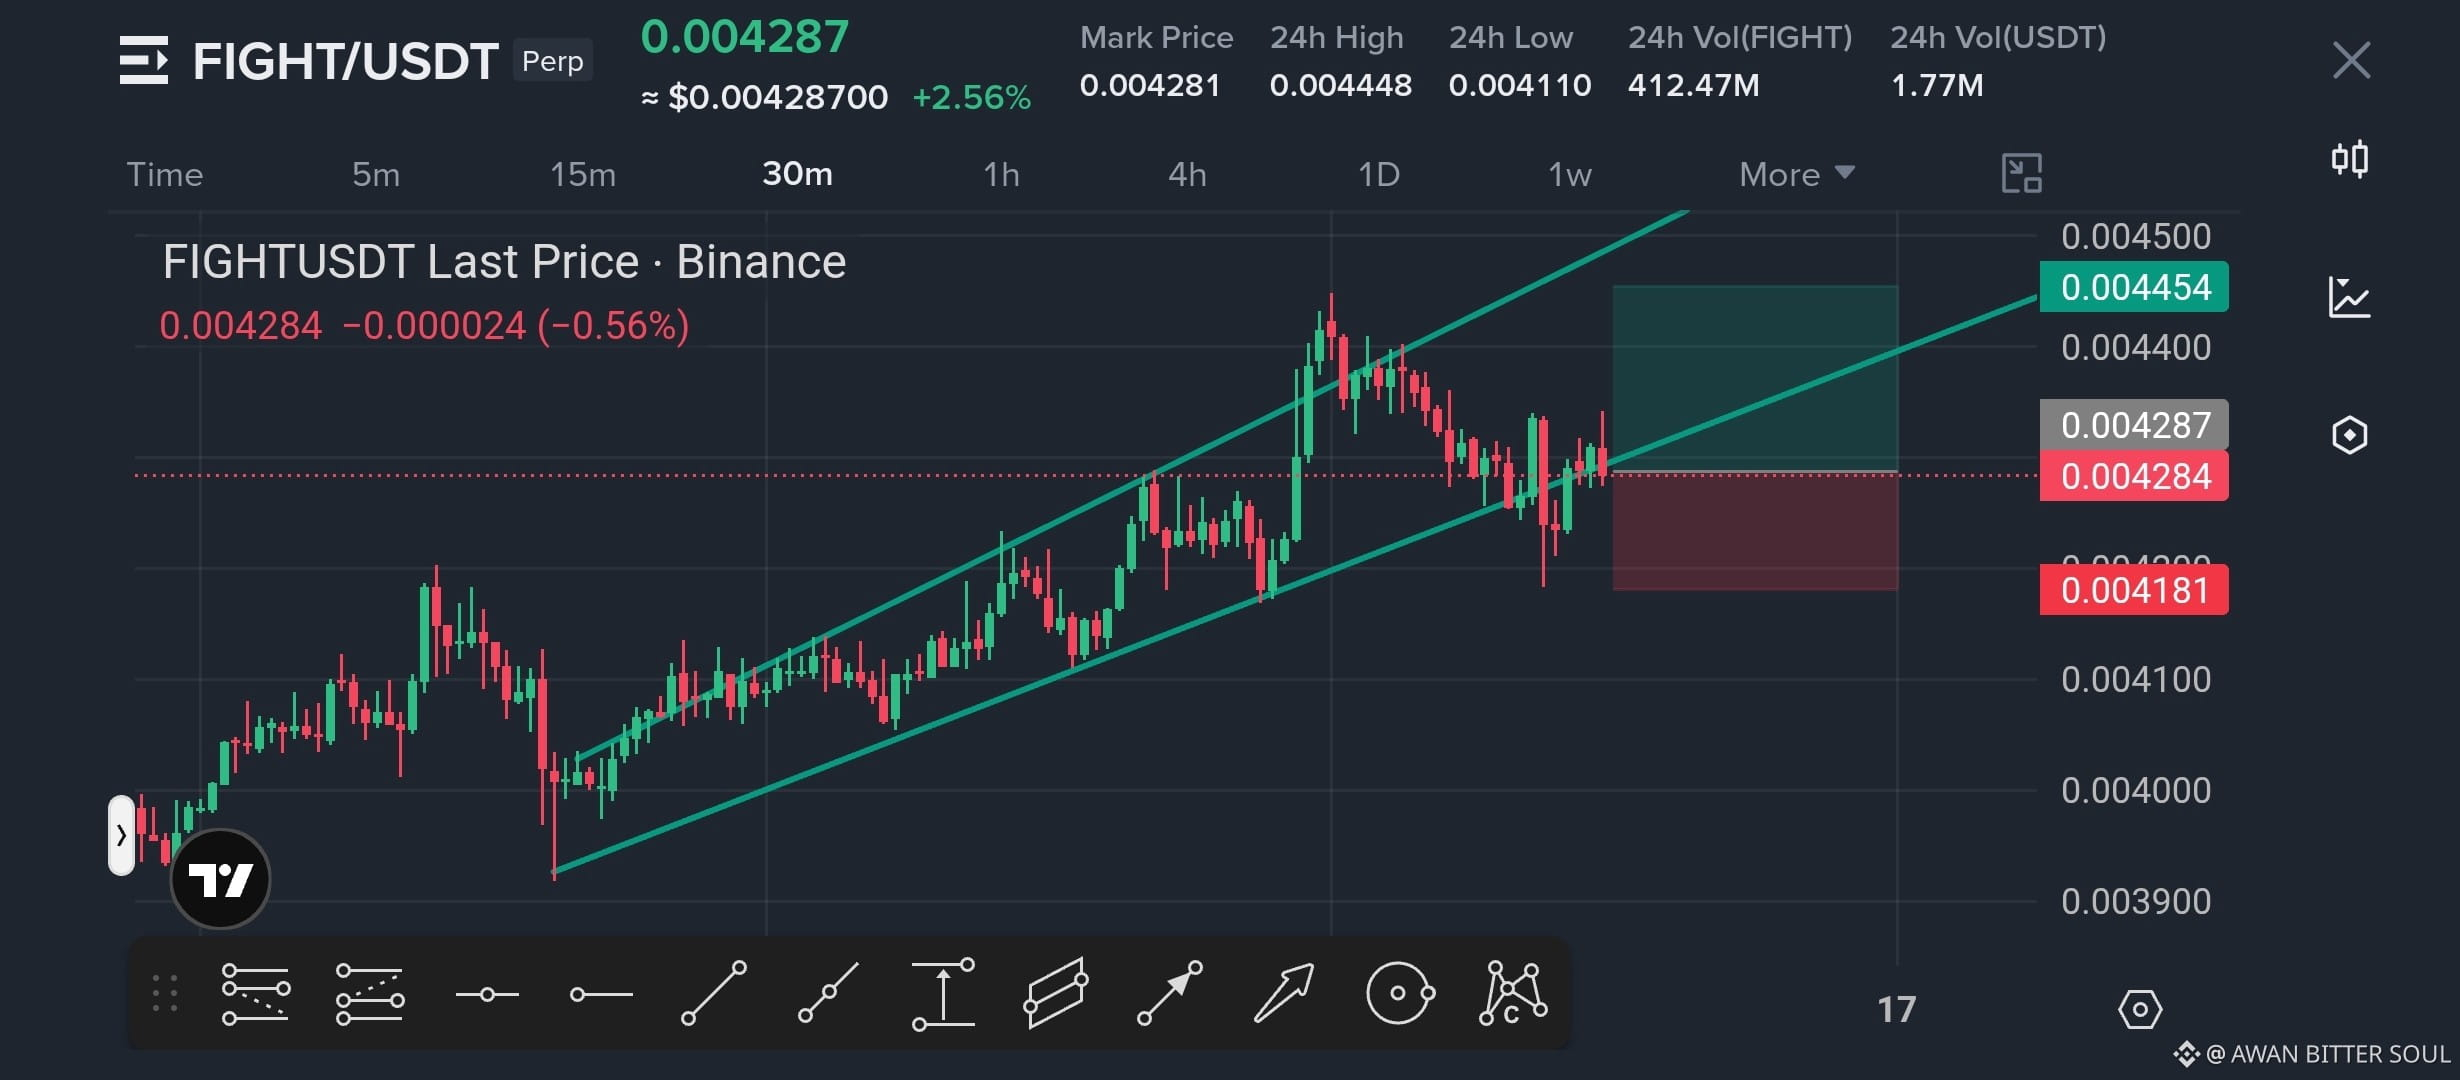Select the parallel channel tool
The width and height of the screenshot is (2460, 1080).
(1056, 993)
